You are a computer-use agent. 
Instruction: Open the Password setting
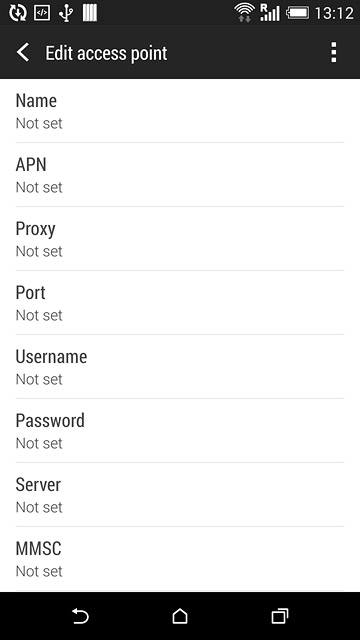180,431
